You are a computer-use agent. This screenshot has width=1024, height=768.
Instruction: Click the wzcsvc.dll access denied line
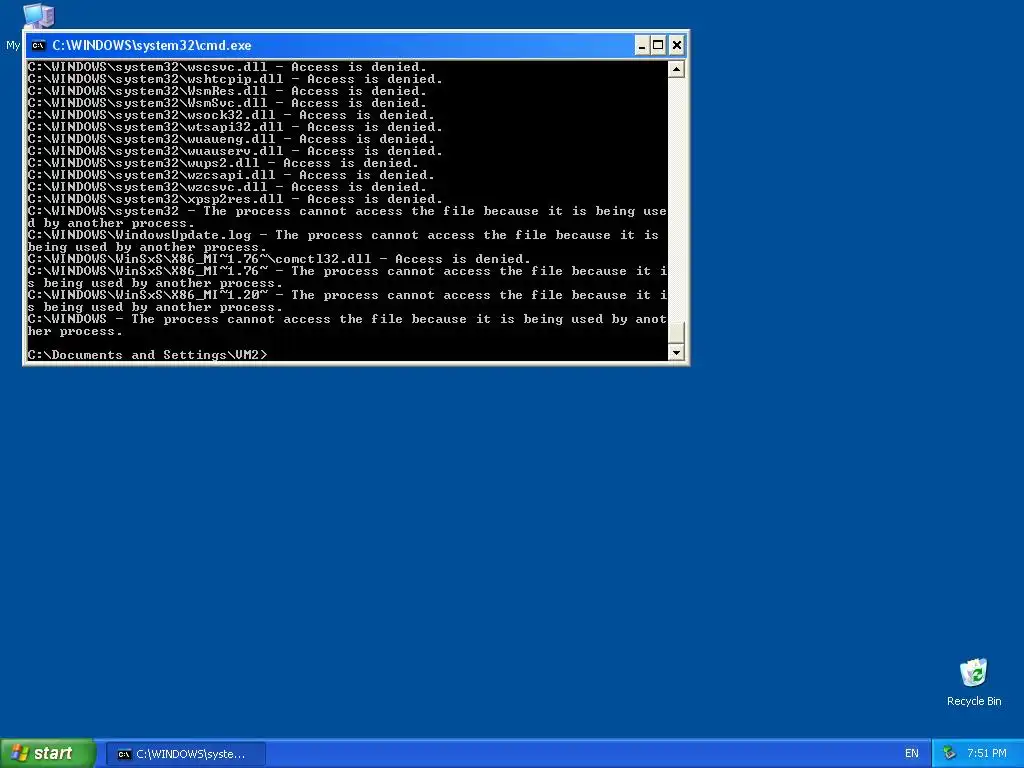227,187
